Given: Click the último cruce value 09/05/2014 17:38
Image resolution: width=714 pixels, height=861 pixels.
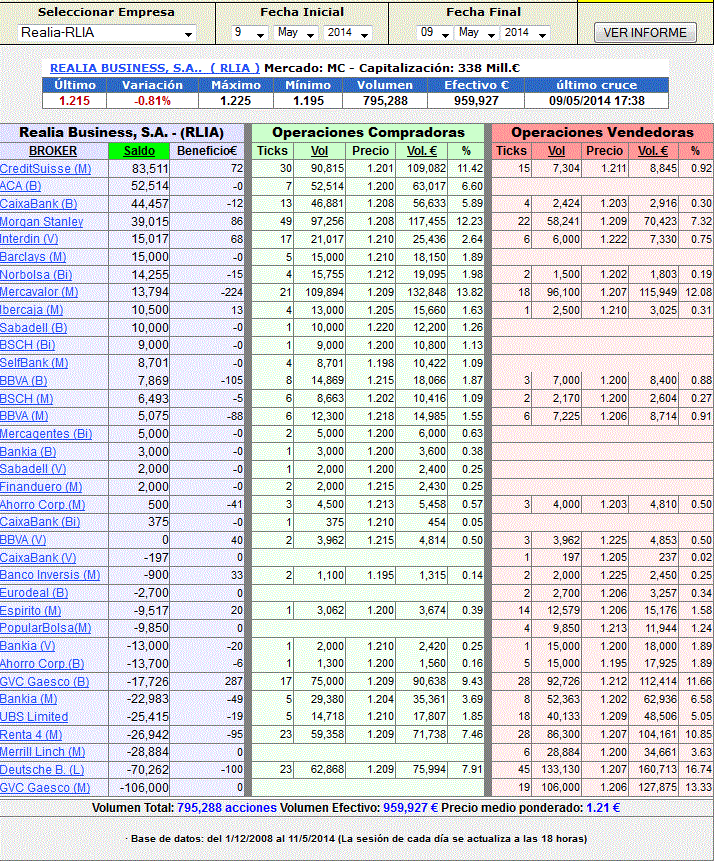Looking at the screenshot, I should (596, 101).
